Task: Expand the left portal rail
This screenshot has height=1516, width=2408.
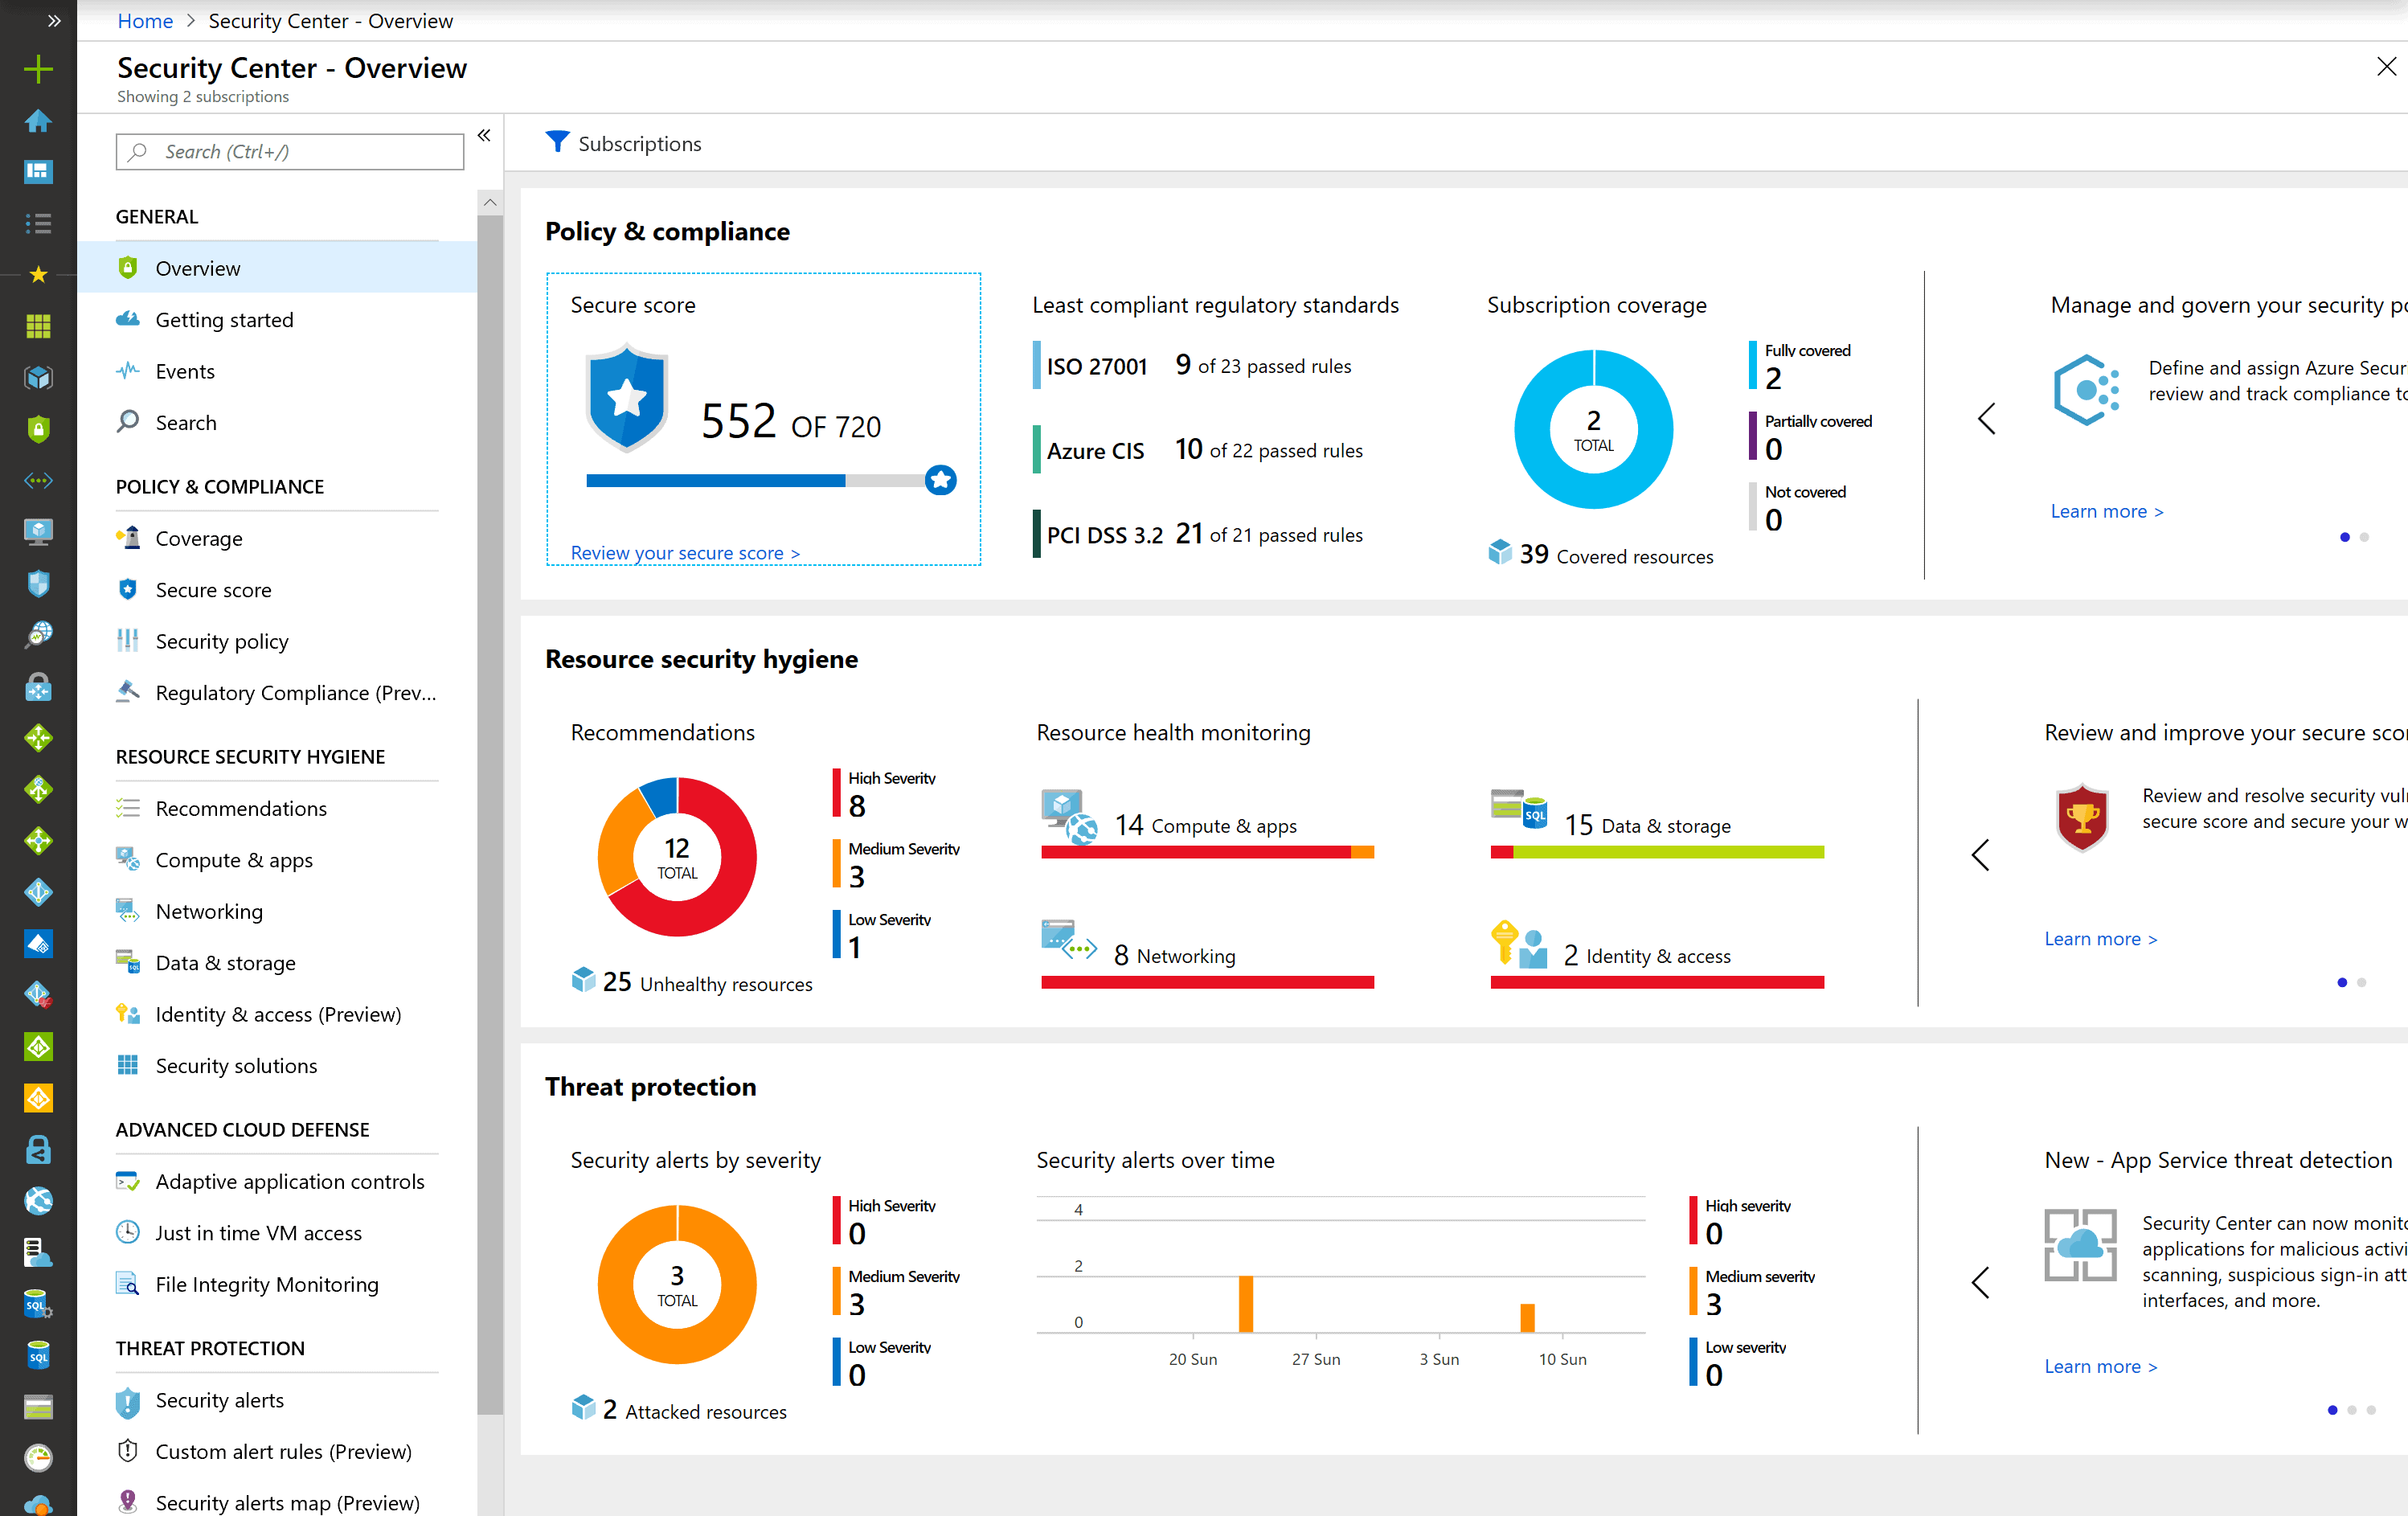Action: coord(54,20)
